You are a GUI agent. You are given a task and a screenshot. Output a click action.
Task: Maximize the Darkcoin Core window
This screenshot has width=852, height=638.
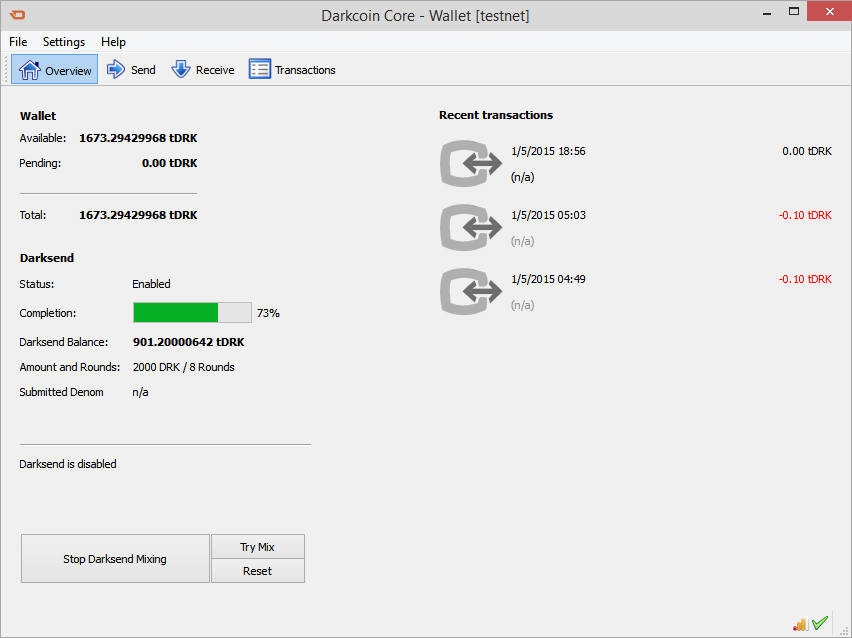tap(794, 11)
